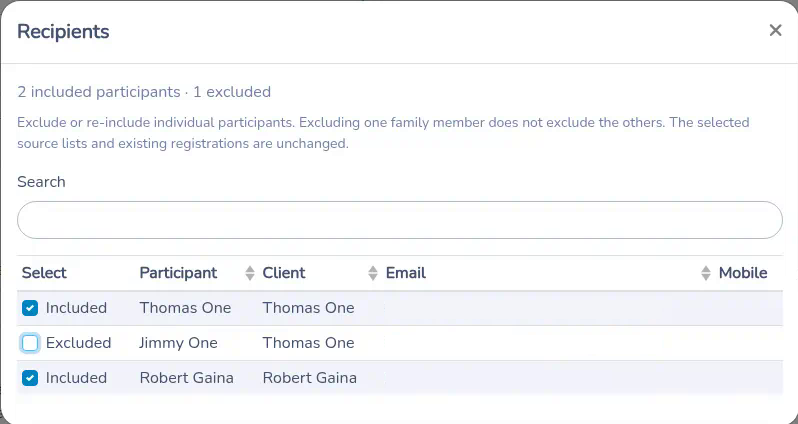This screenshot has width=798, height=424.
Task: Uncheck the Included checkbox for participant Robert Gaina
Action: coord(30,378)
